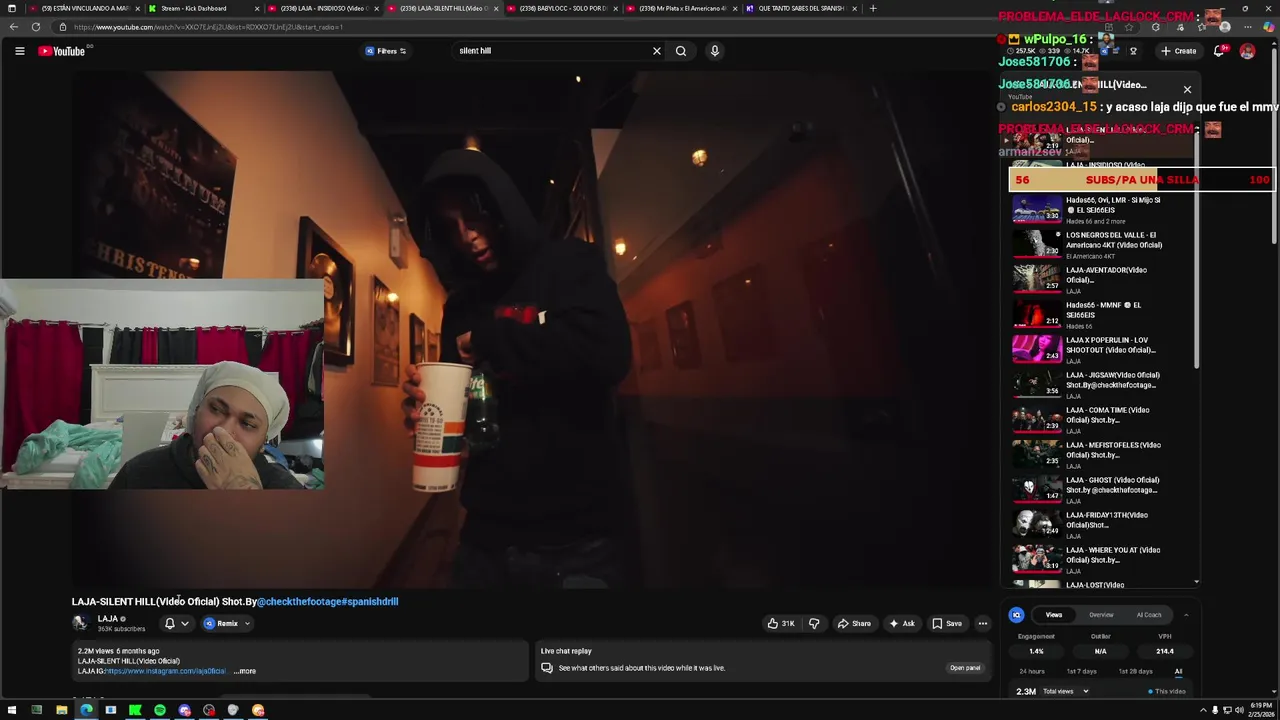Open the YouTube hamburger guide menu
The image size is (1280, 720).
point(19,51)
